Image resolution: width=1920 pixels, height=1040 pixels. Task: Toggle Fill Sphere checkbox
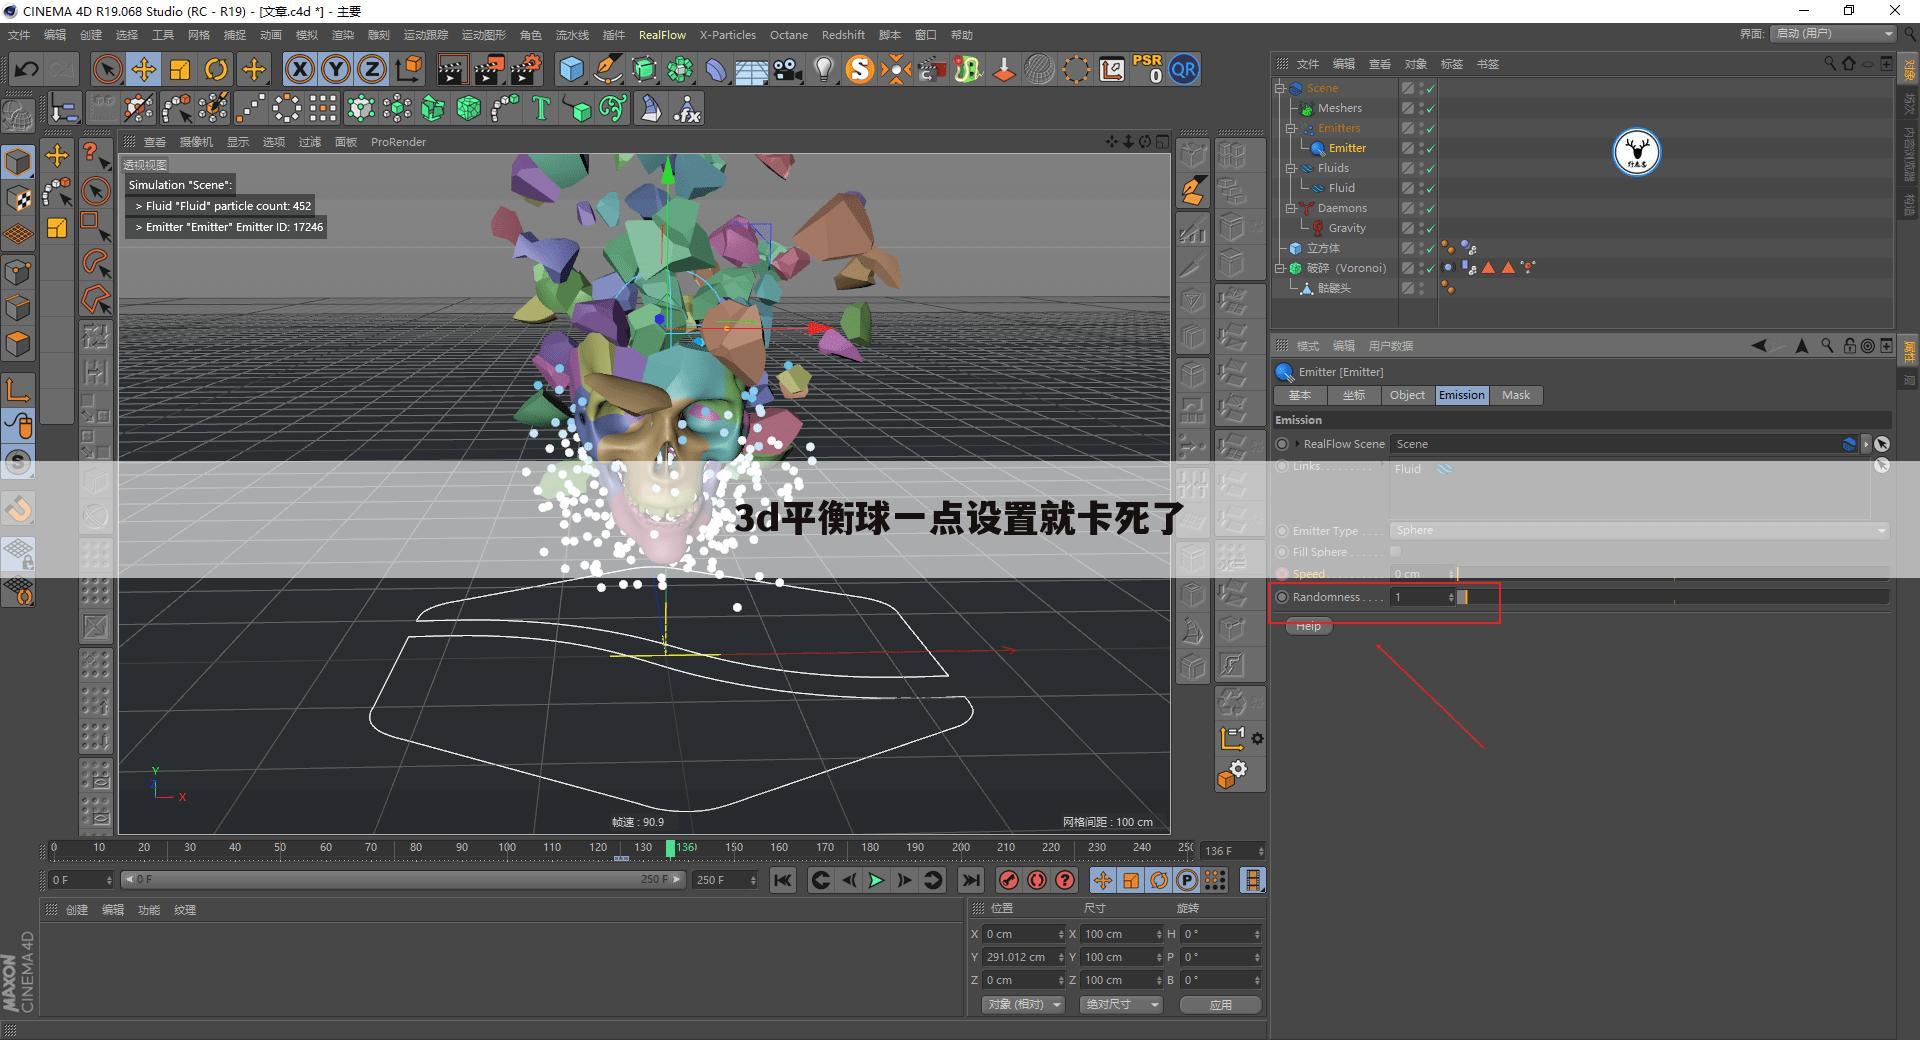click(x=1395, y=552)
